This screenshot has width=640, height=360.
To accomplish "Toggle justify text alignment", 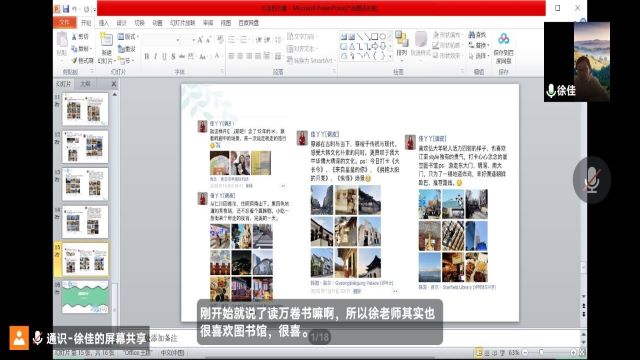I will coord(258,56).
